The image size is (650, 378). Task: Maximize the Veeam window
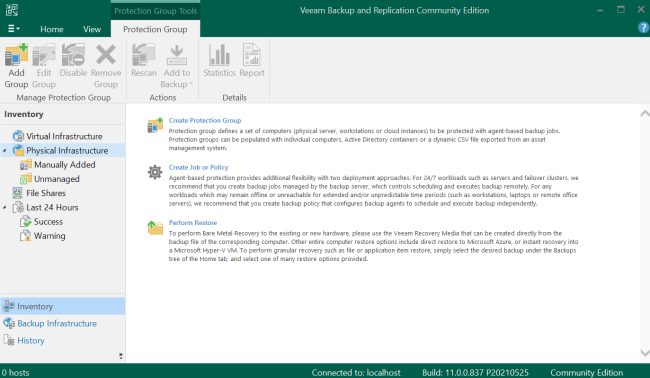621,10
